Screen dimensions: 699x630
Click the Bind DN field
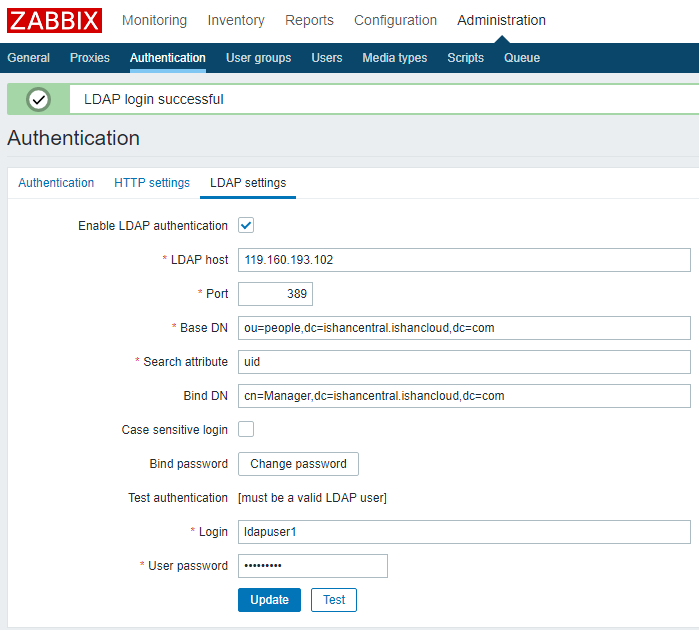(x=464, y=396)
